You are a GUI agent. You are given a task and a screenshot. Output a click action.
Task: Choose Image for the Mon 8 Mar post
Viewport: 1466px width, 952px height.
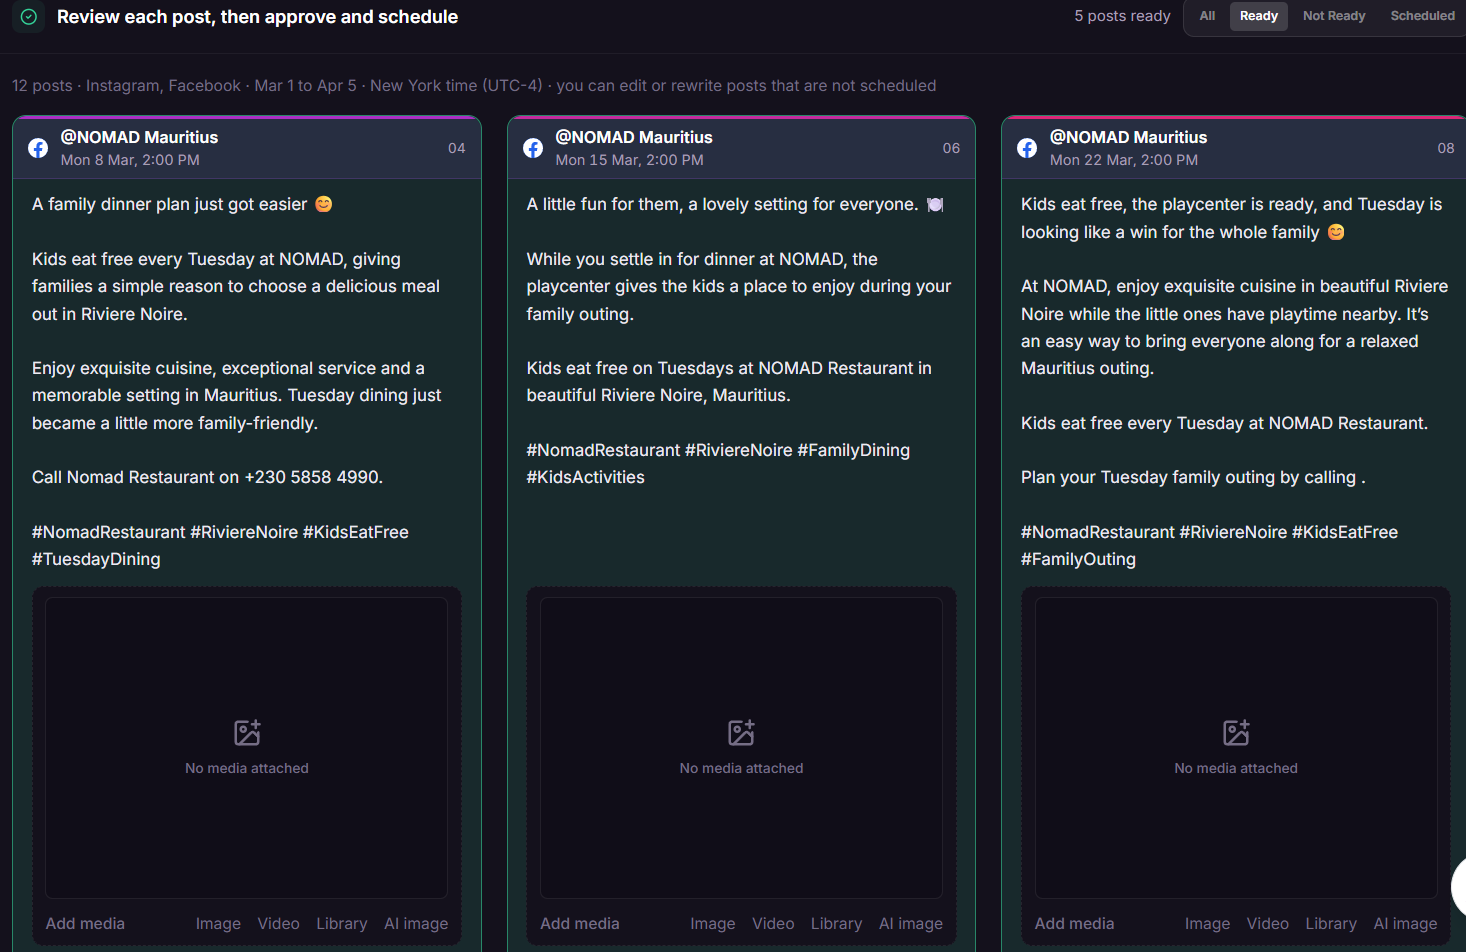pos(218,924)
